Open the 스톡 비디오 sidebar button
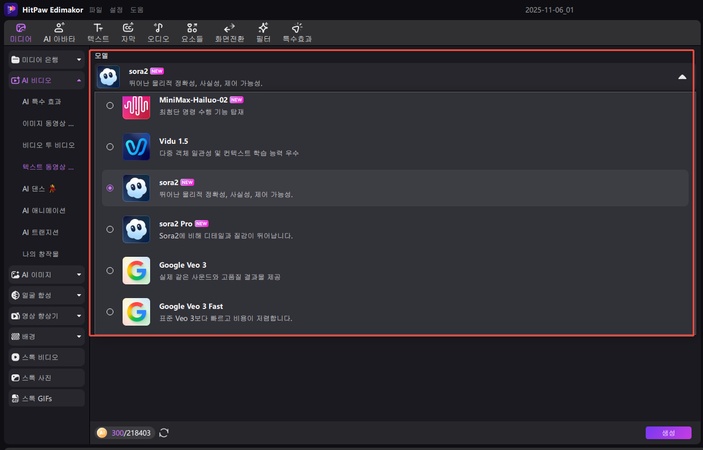Image resolution: width=703 pixels, height=450 pixels. (46, 357)
